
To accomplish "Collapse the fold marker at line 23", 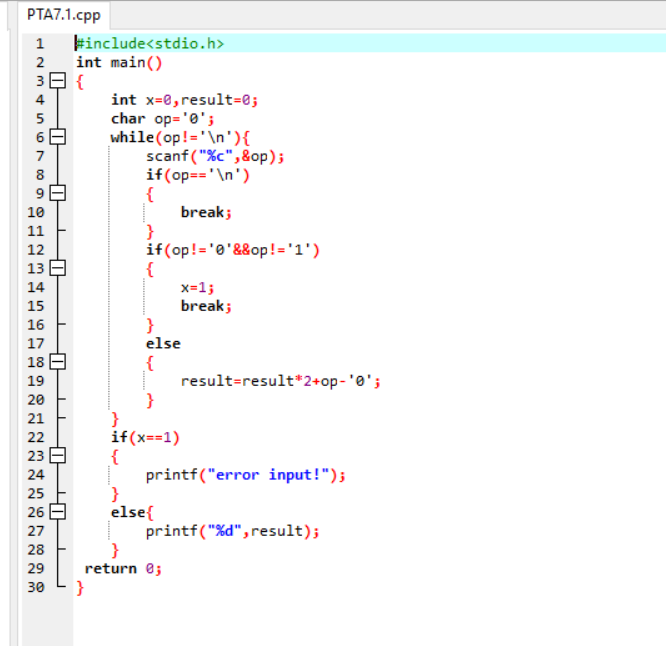I will pyautogui.click(x=58, y=456).
